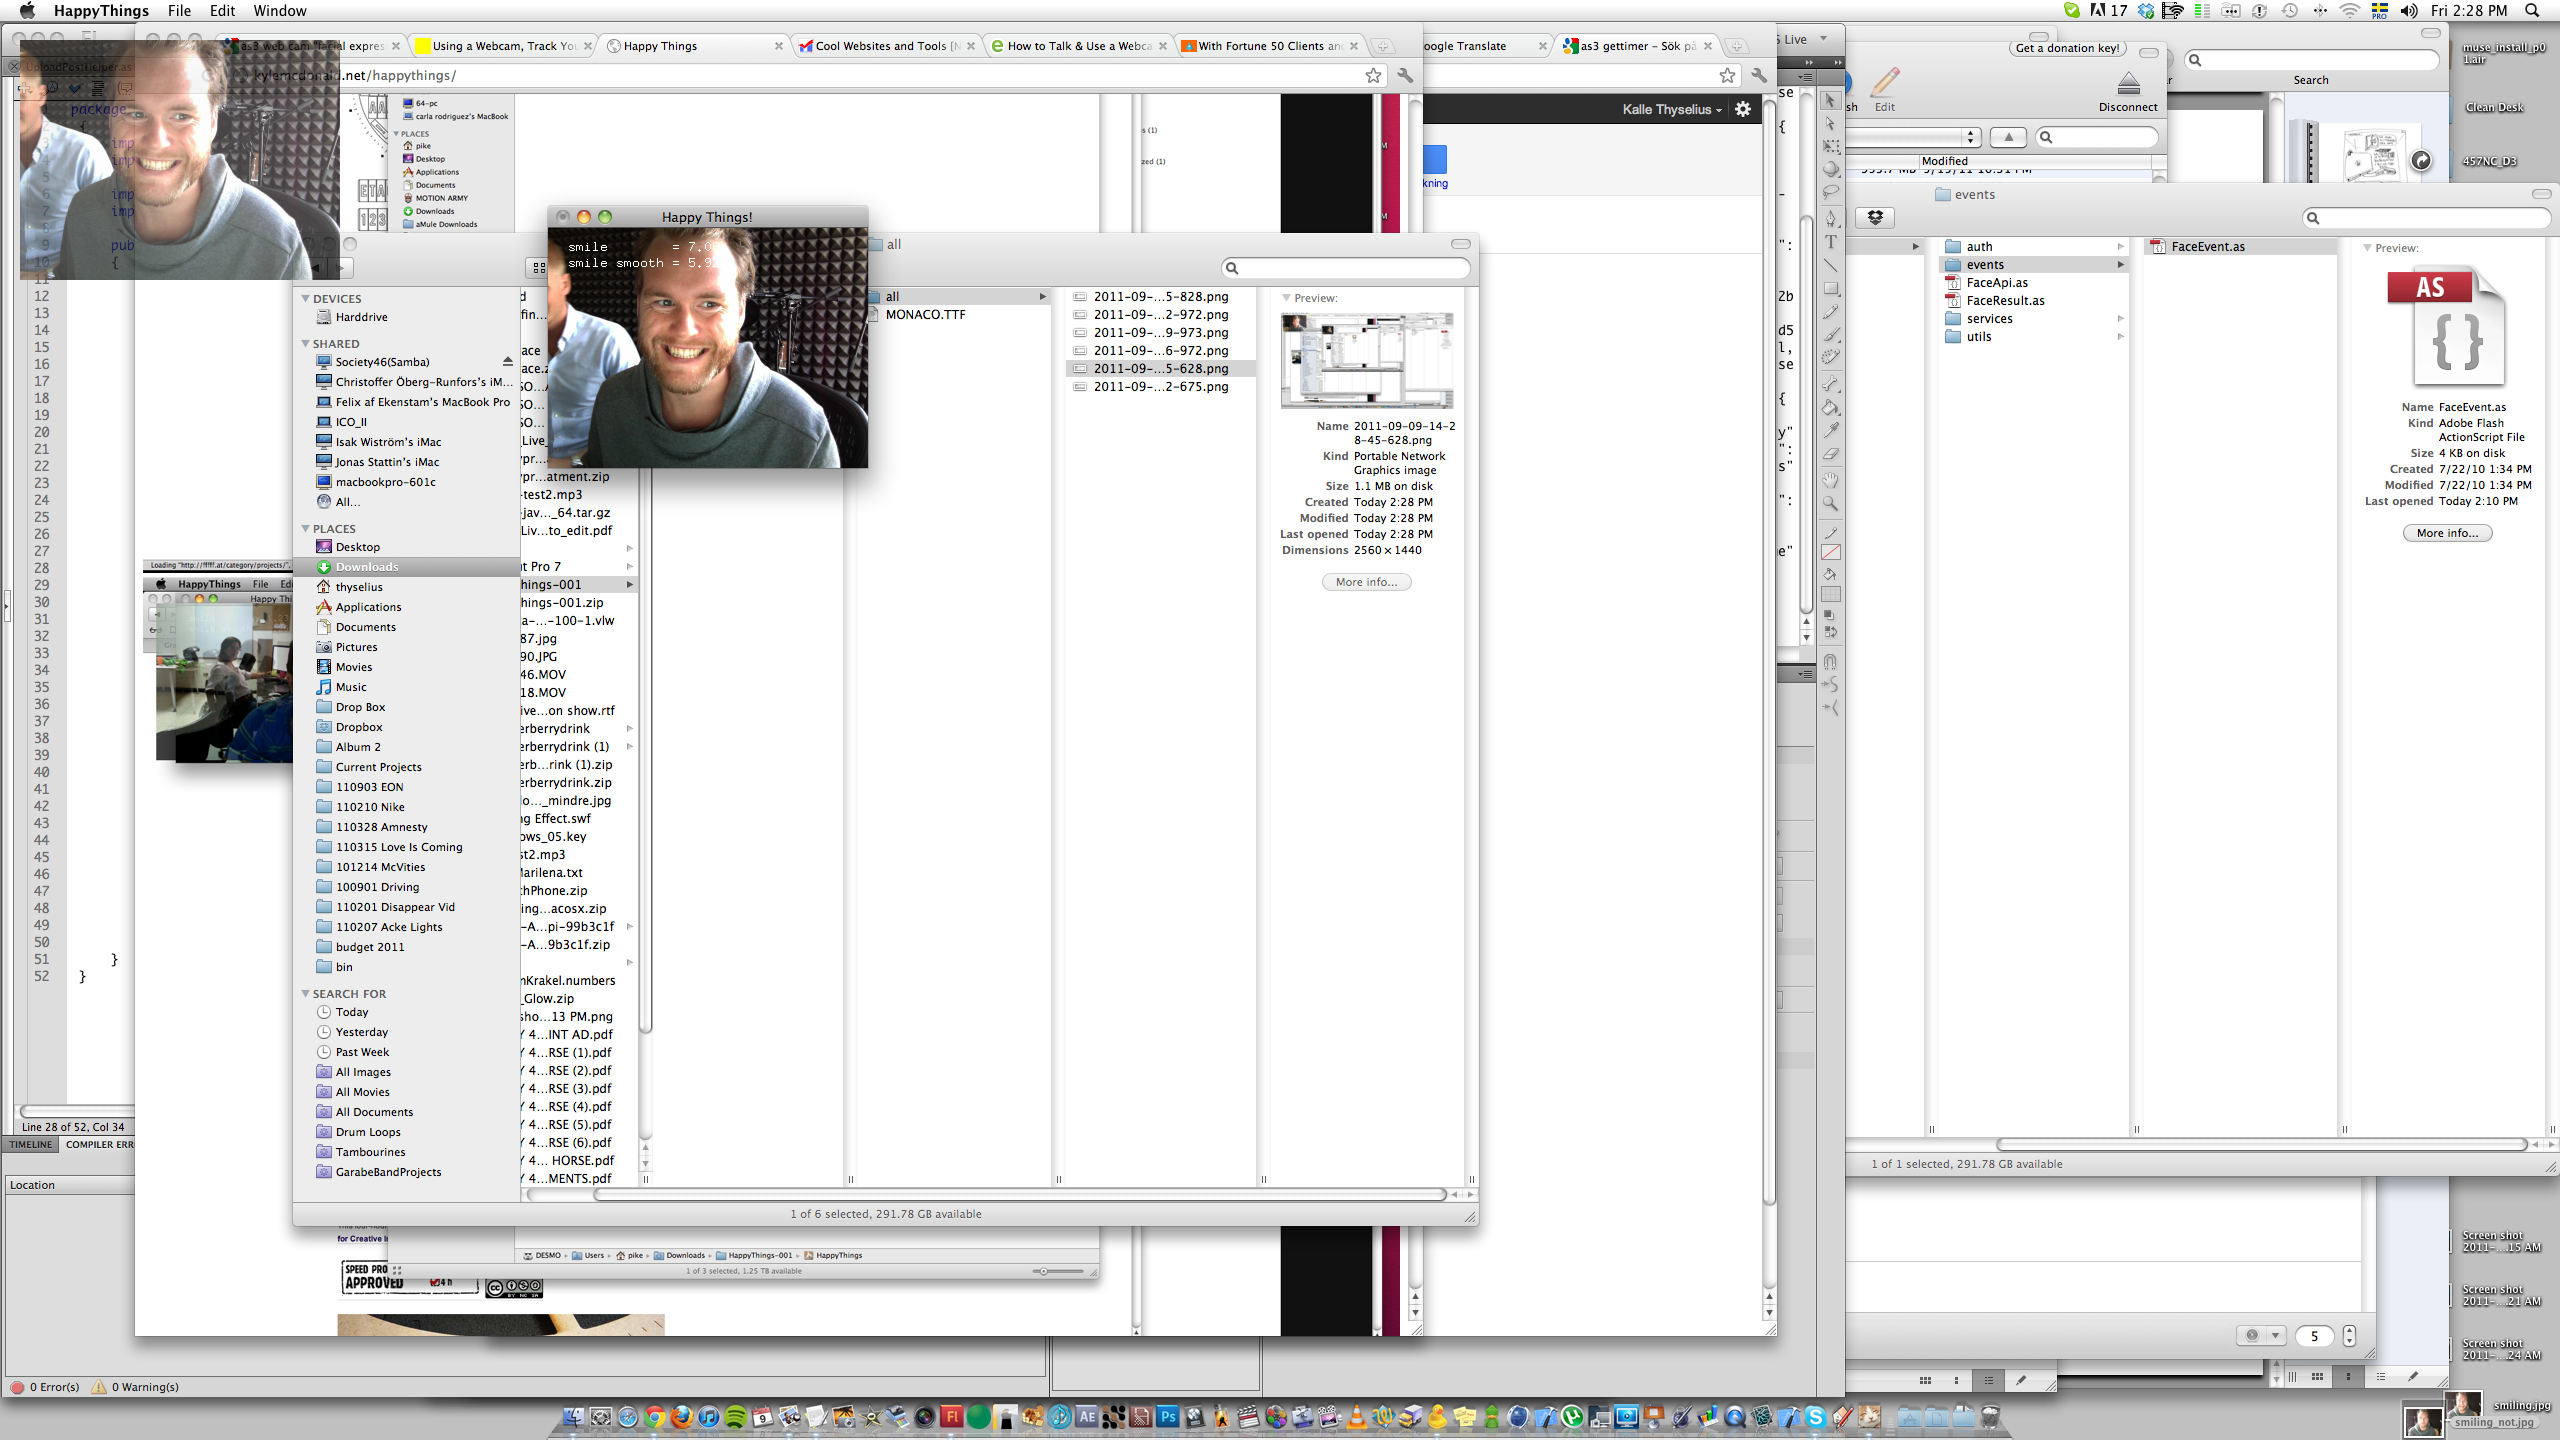Click the pencil Edit icon in FTP toolbar

tap(1885, 81)
